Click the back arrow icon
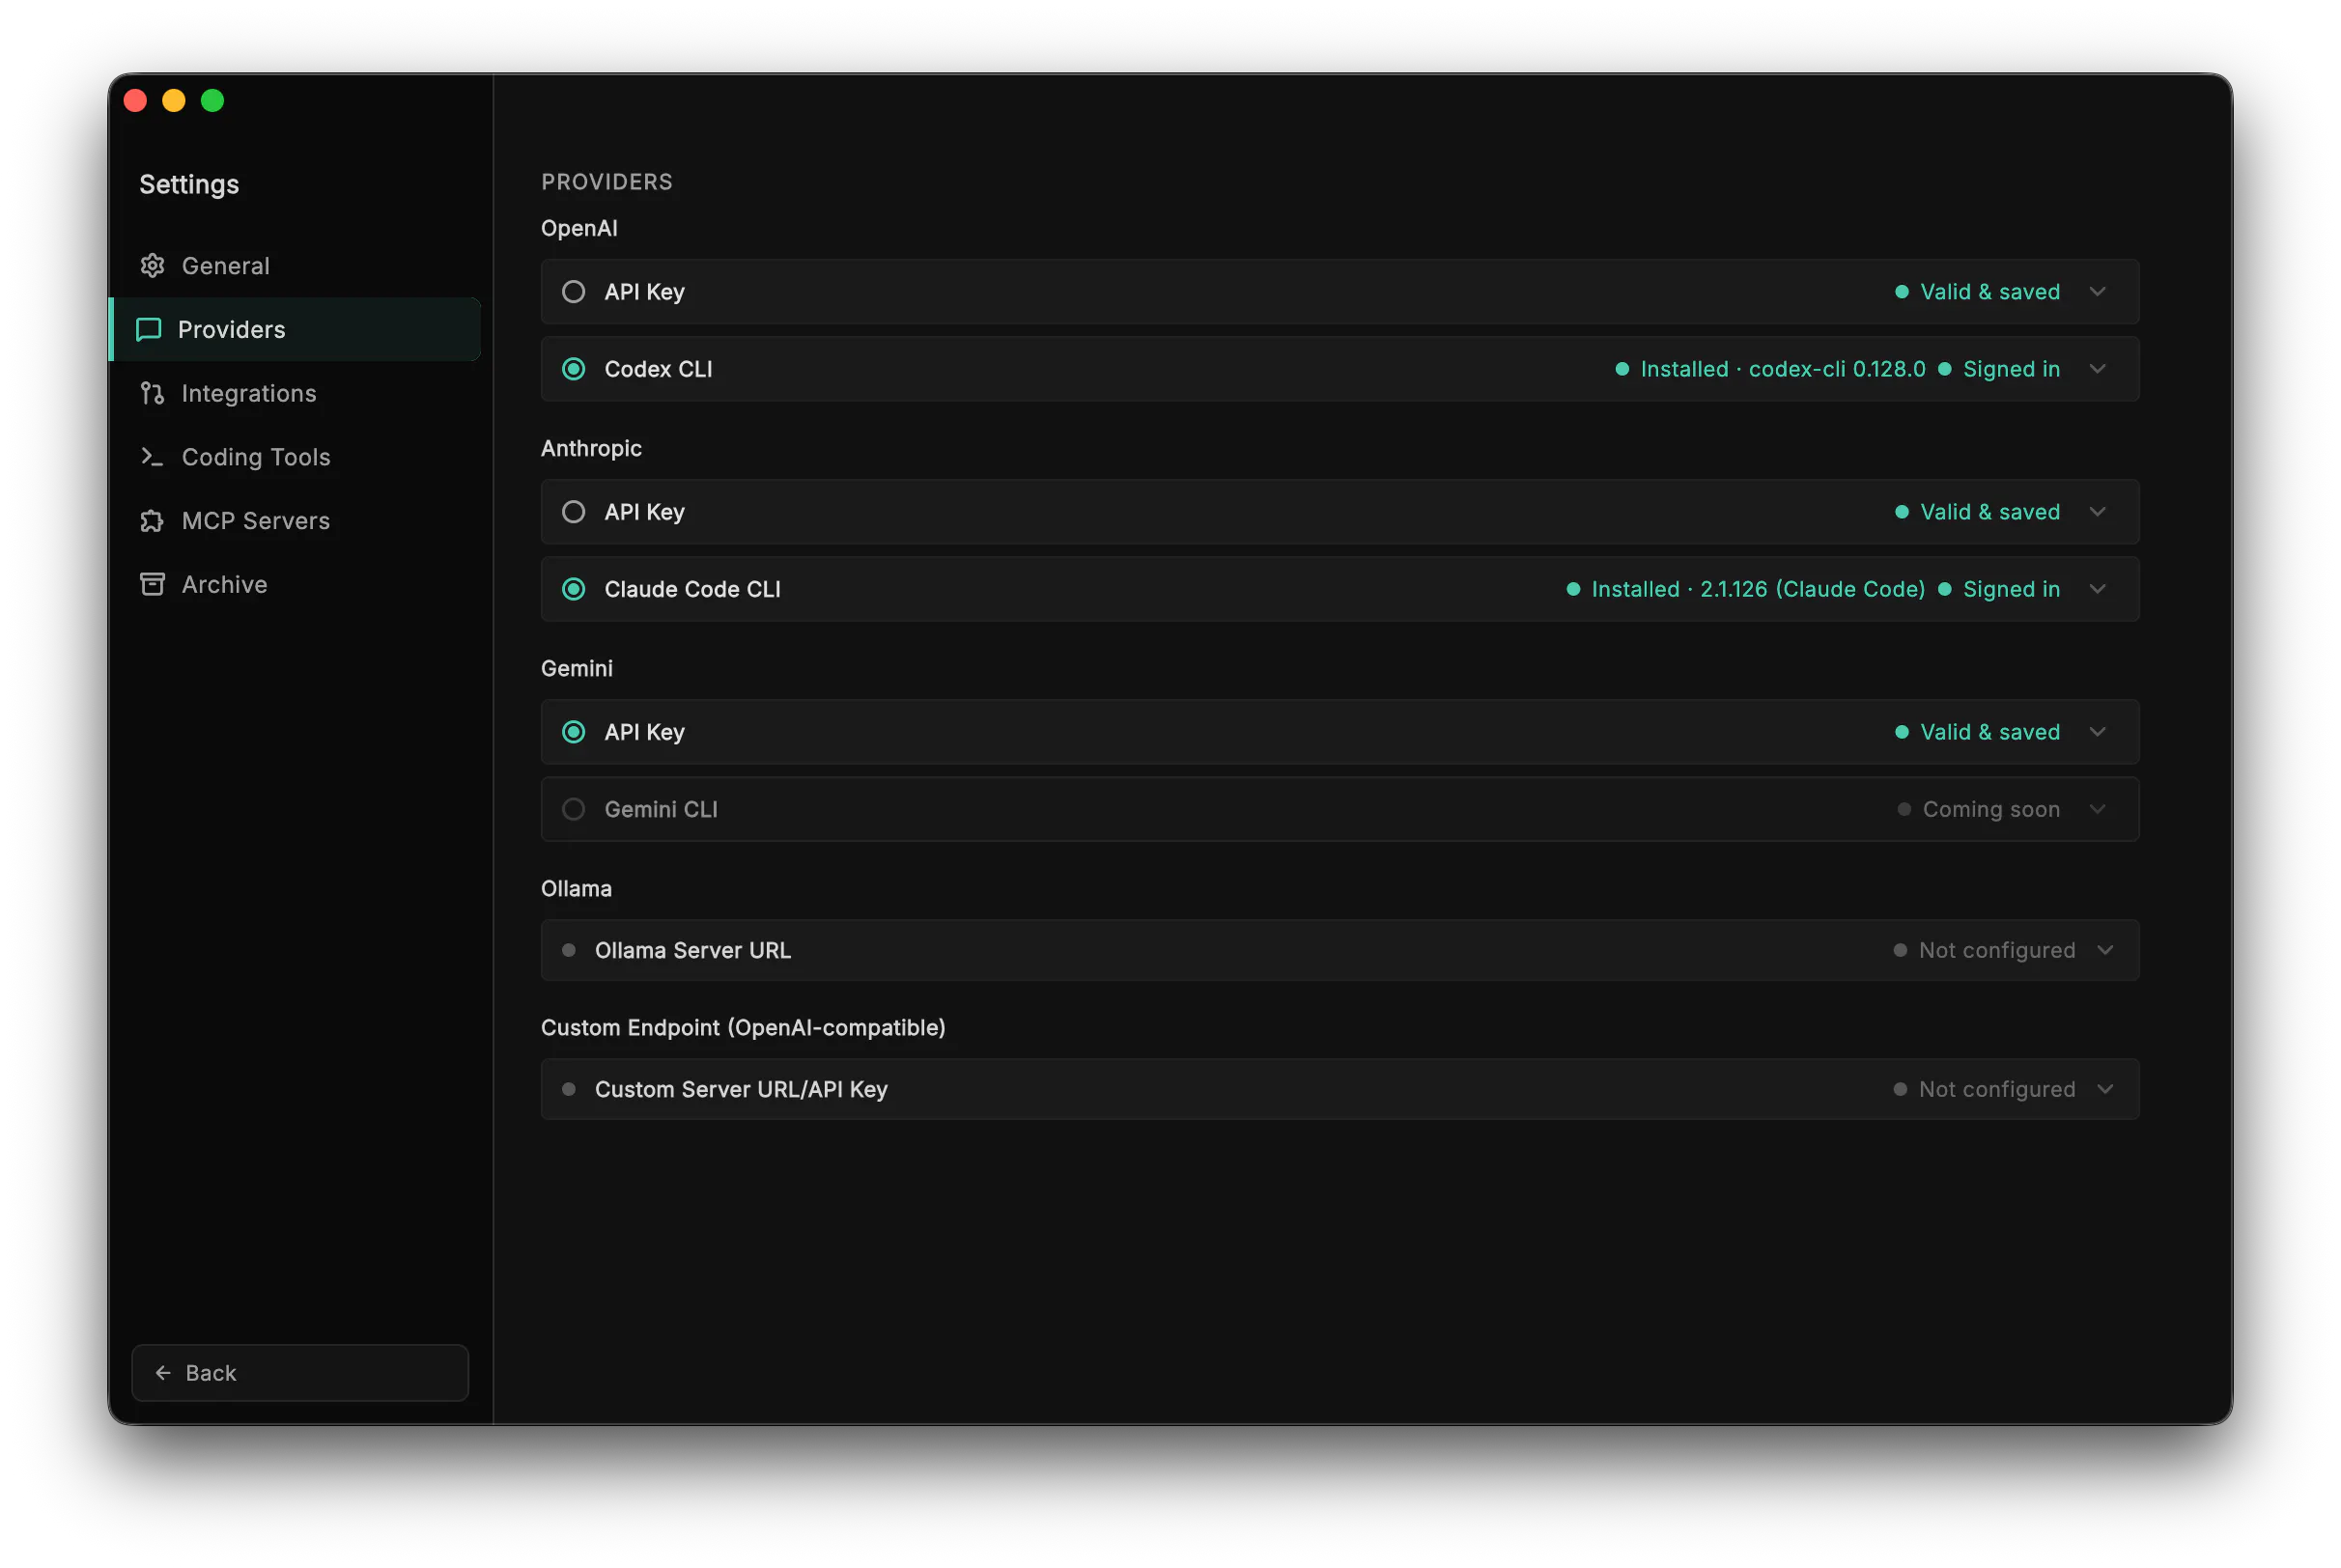This screenshot has height=1568, width=2341. 163,1374
